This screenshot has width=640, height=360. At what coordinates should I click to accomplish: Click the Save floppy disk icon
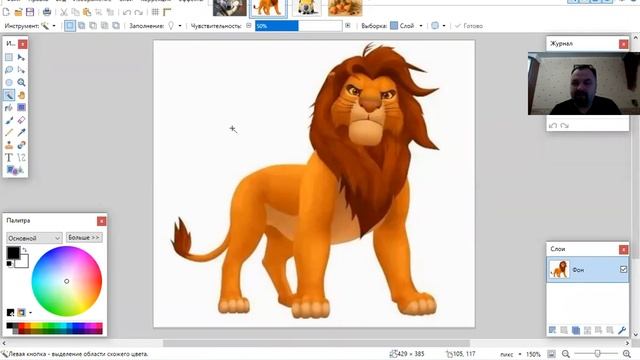point(30,12)
